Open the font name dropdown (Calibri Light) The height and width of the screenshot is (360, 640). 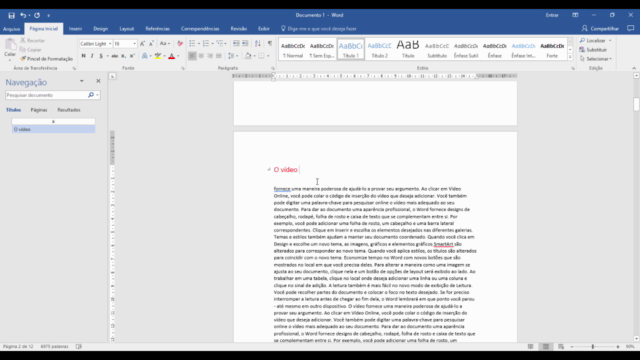click(110, 44)
